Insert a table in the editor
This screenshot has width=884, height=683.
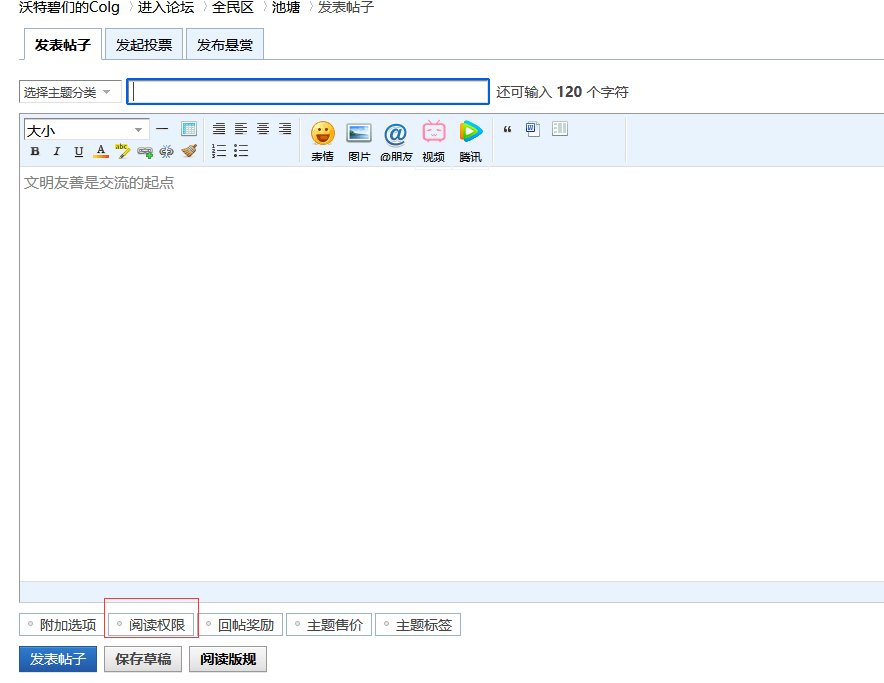coord(189,129)
